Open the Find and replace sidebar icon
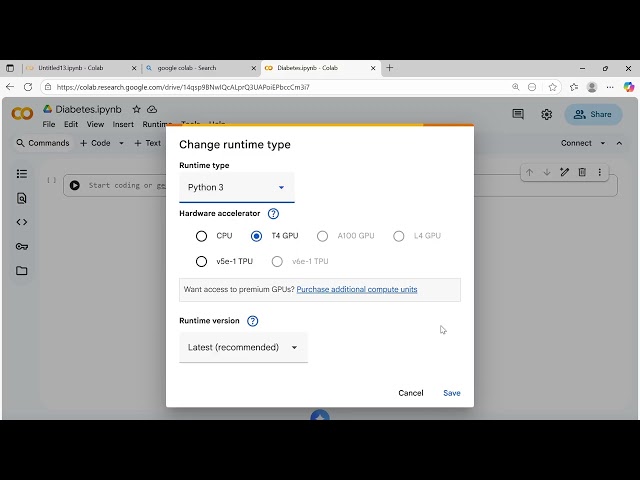 (22, 198)
